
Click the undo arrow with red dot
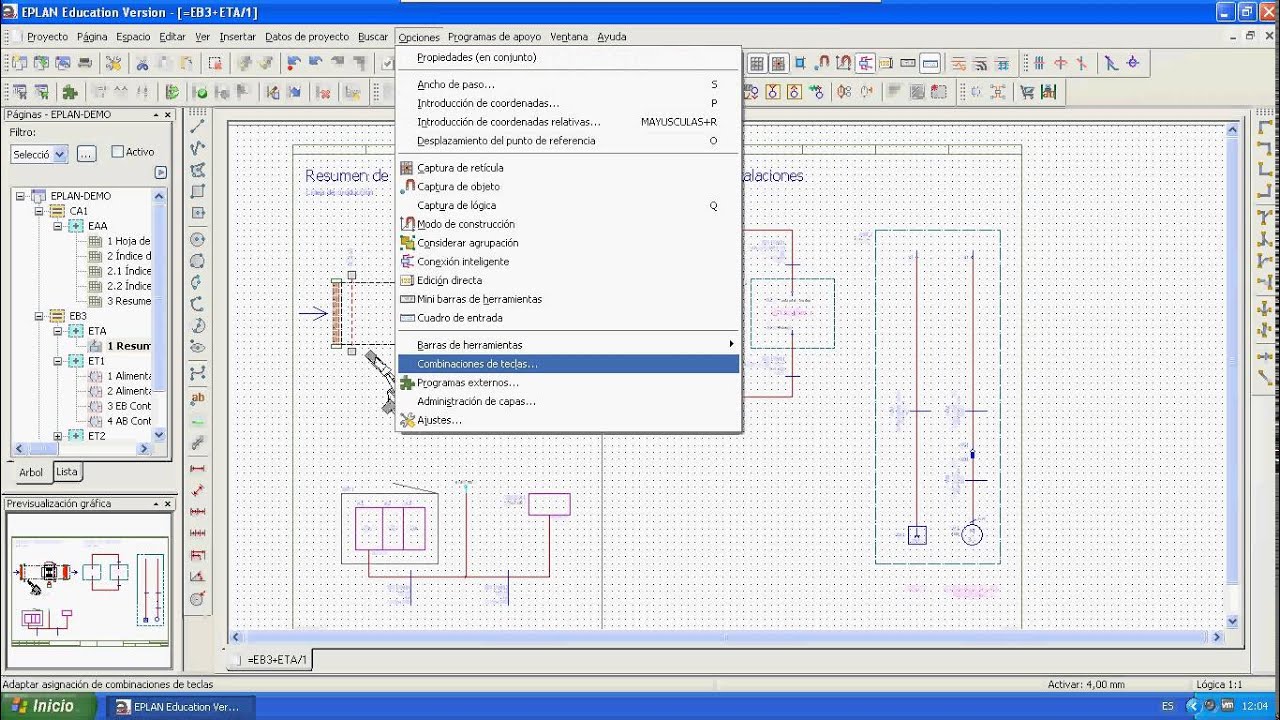coord(294,63)
